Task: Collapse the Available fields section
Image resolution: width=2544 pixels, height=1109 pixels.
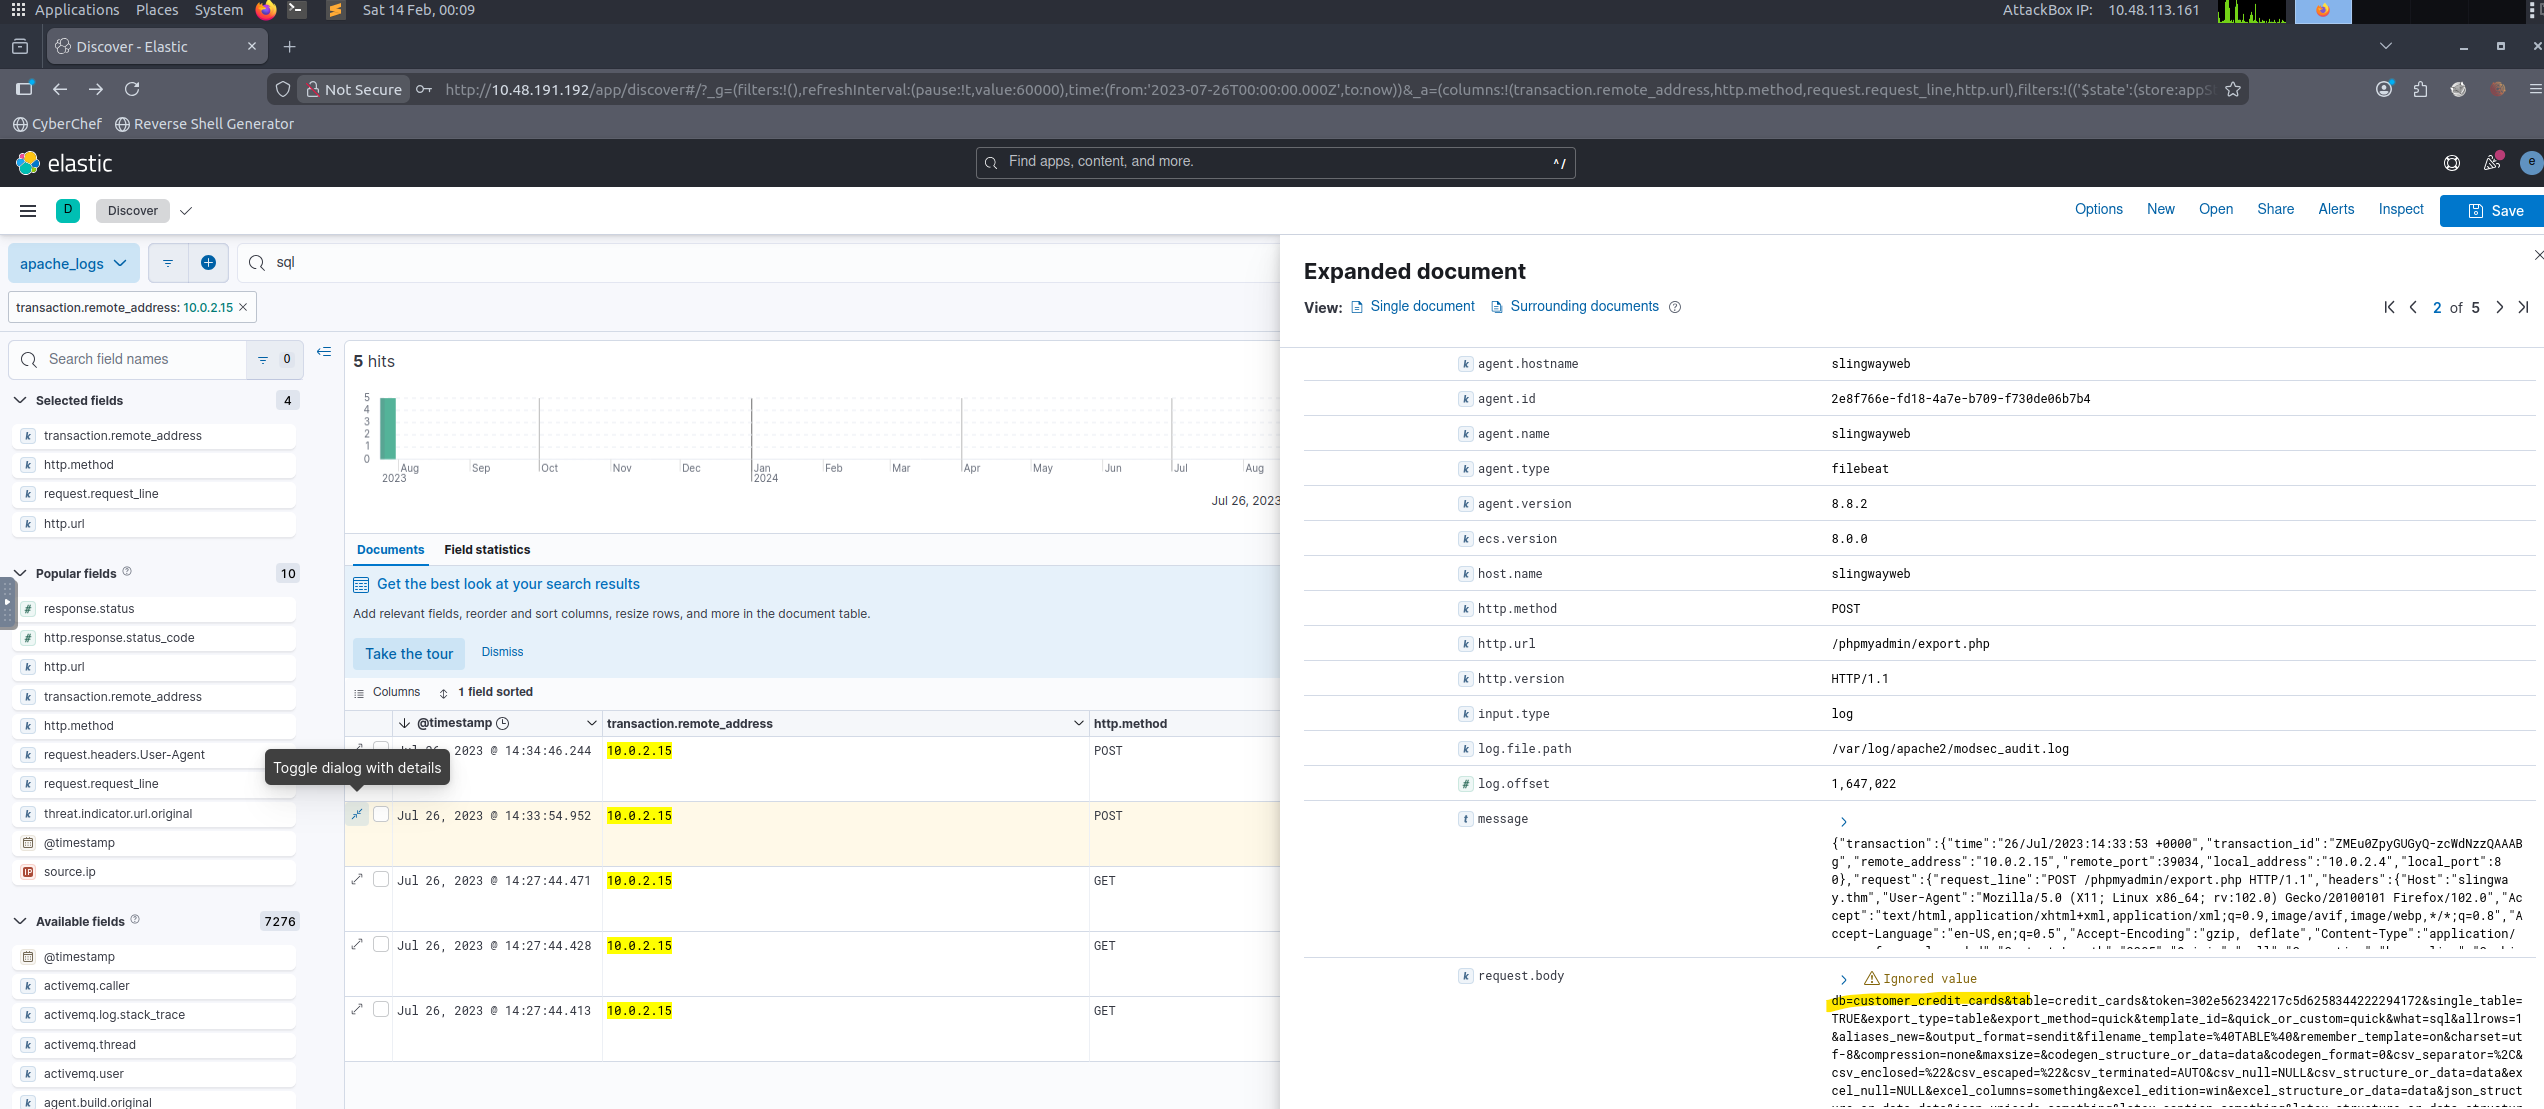Action: click(x=20, y=921)
